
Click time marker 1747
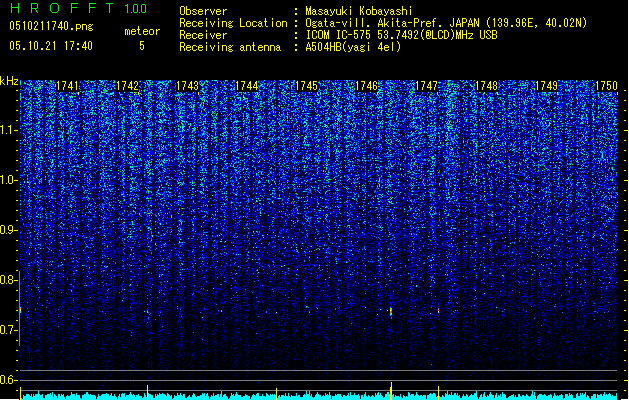click(x=426, y=86)
